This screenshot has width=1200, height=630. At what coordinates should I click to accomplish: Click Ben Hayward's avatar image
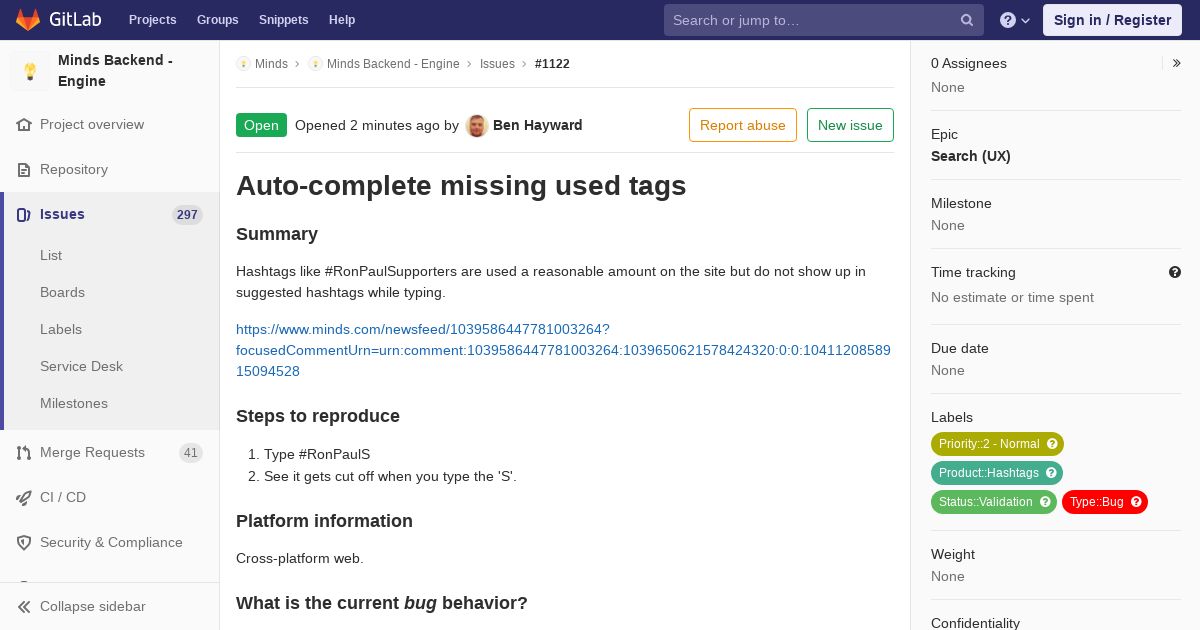(477, 126)
